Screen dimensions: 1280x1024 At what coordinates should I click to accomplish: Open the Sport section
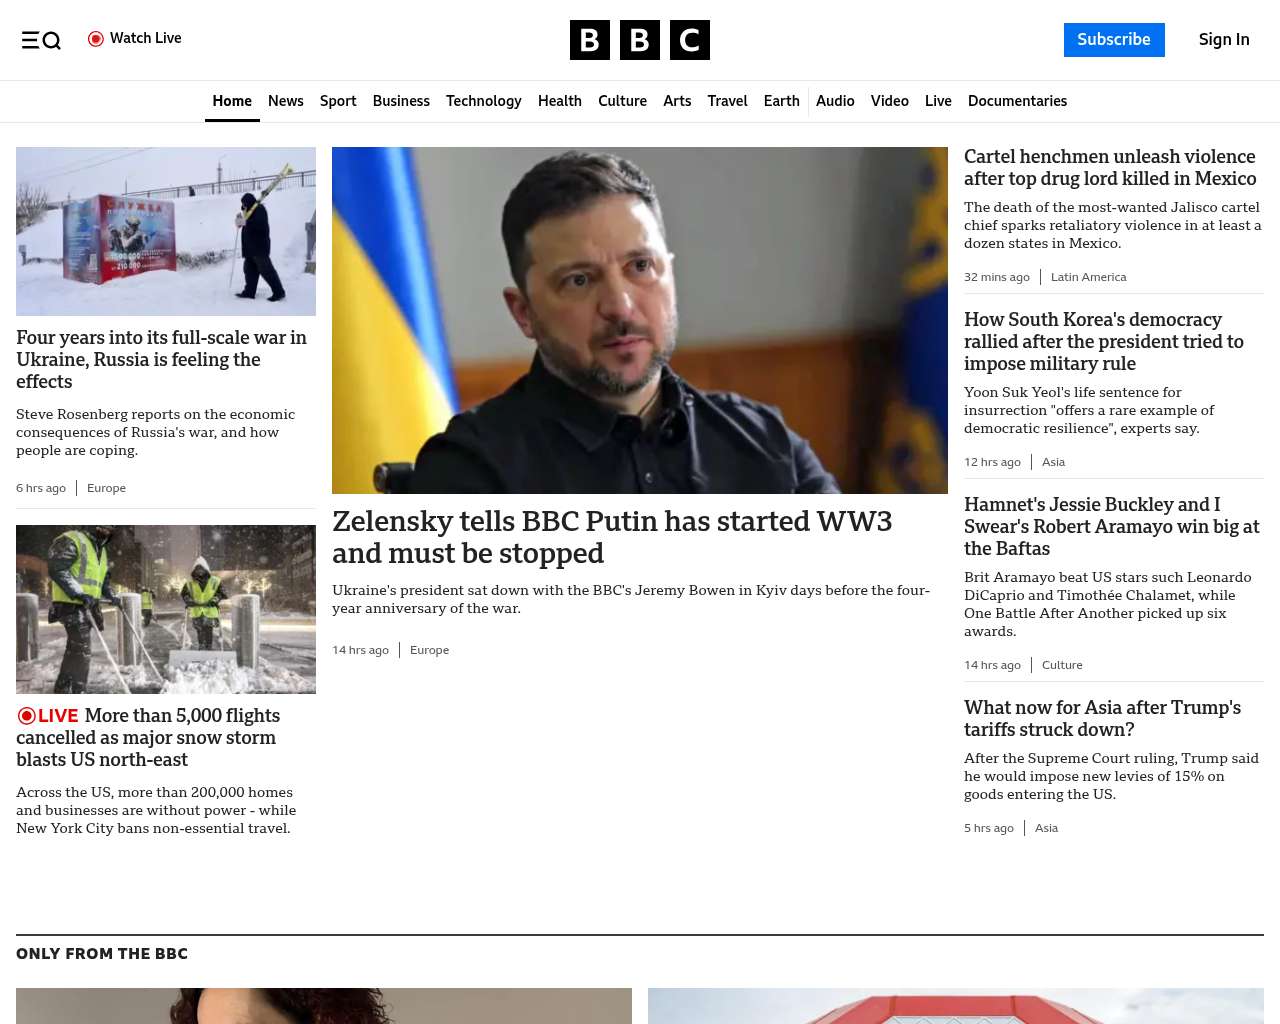[x=338, y=101]
